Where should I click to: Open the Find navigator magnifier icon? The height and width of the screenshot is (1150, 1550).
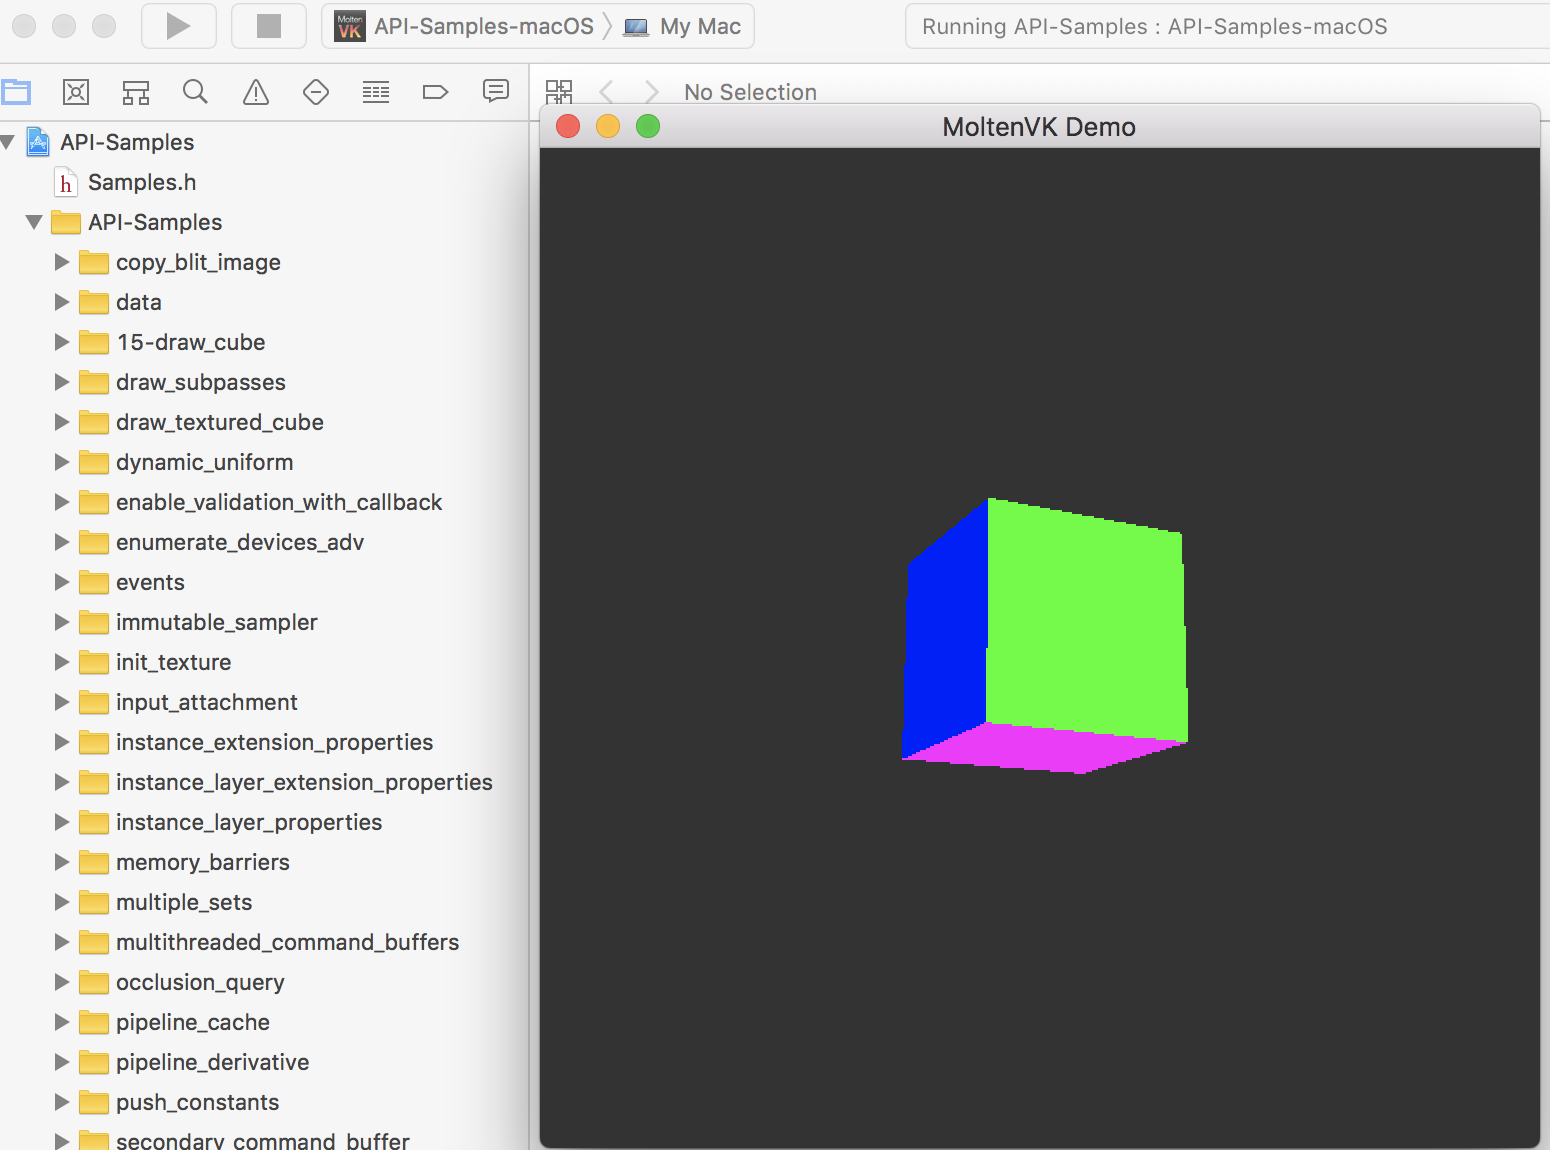pyautogui.click(x=196, y=92)
